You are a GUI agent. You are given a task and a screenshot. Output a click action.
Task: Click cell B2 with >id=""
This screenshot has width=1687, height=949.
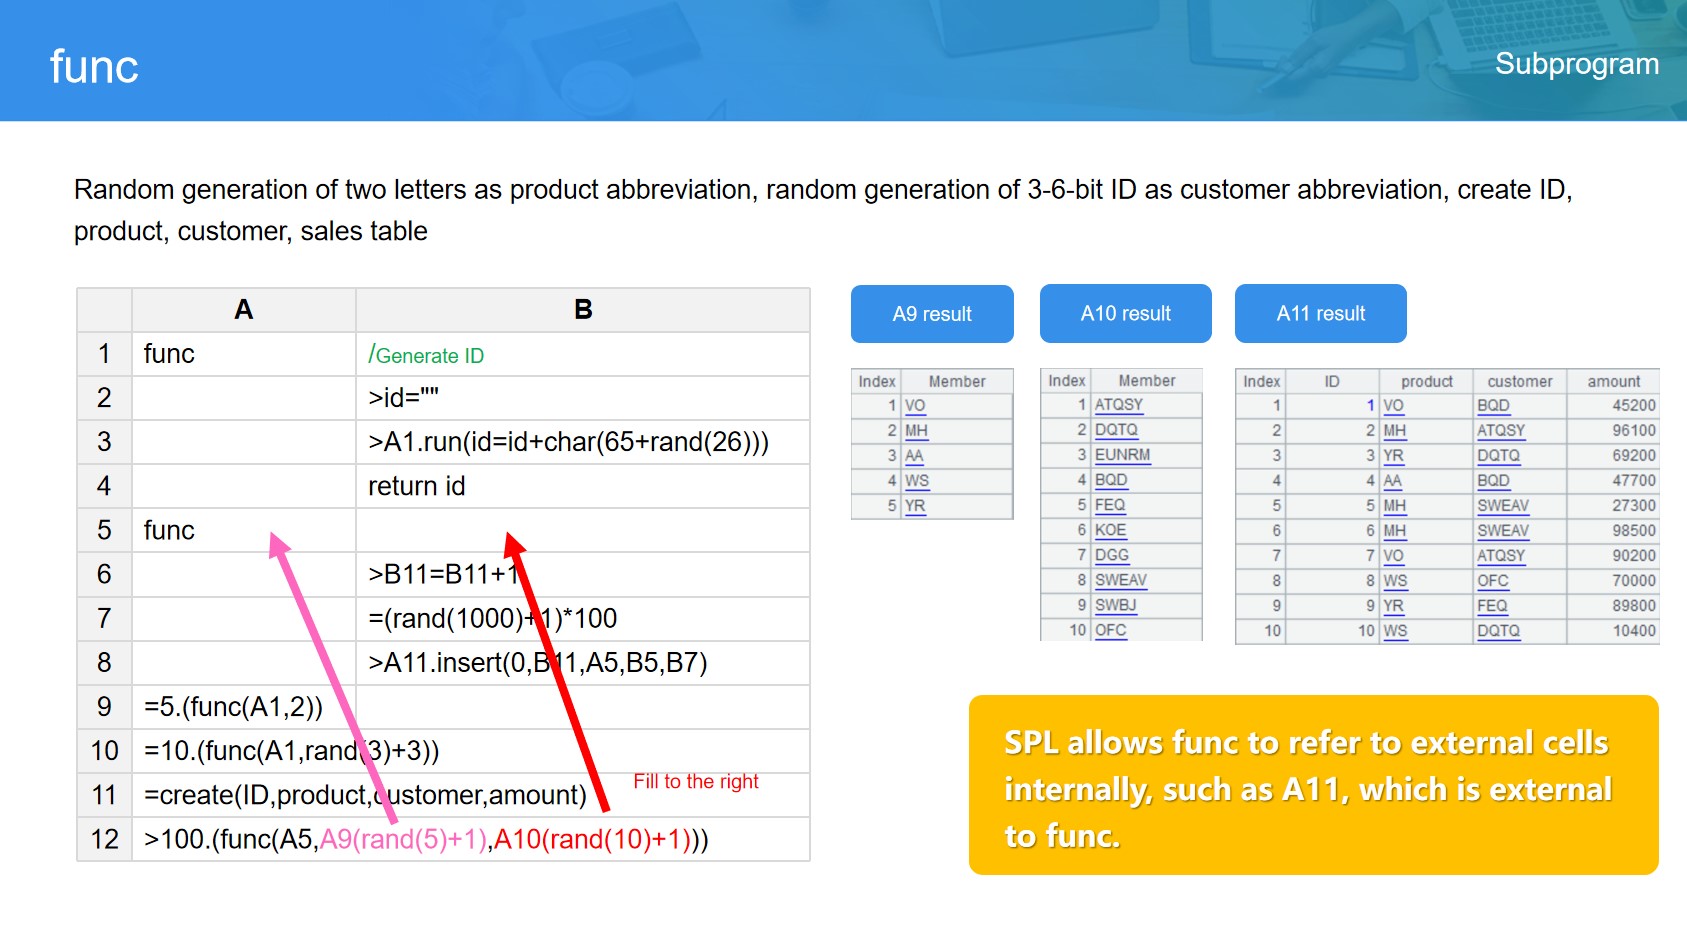pos(583,398)
